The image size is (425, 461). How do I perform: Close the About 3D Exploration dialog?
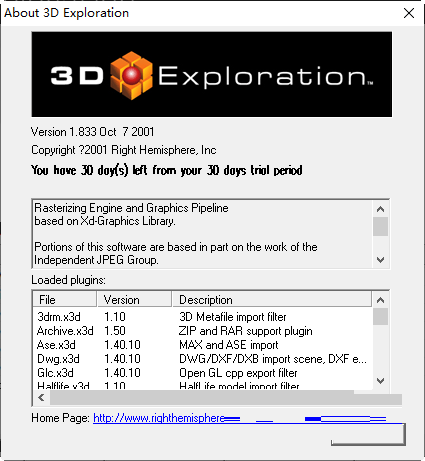pos(409,13)
